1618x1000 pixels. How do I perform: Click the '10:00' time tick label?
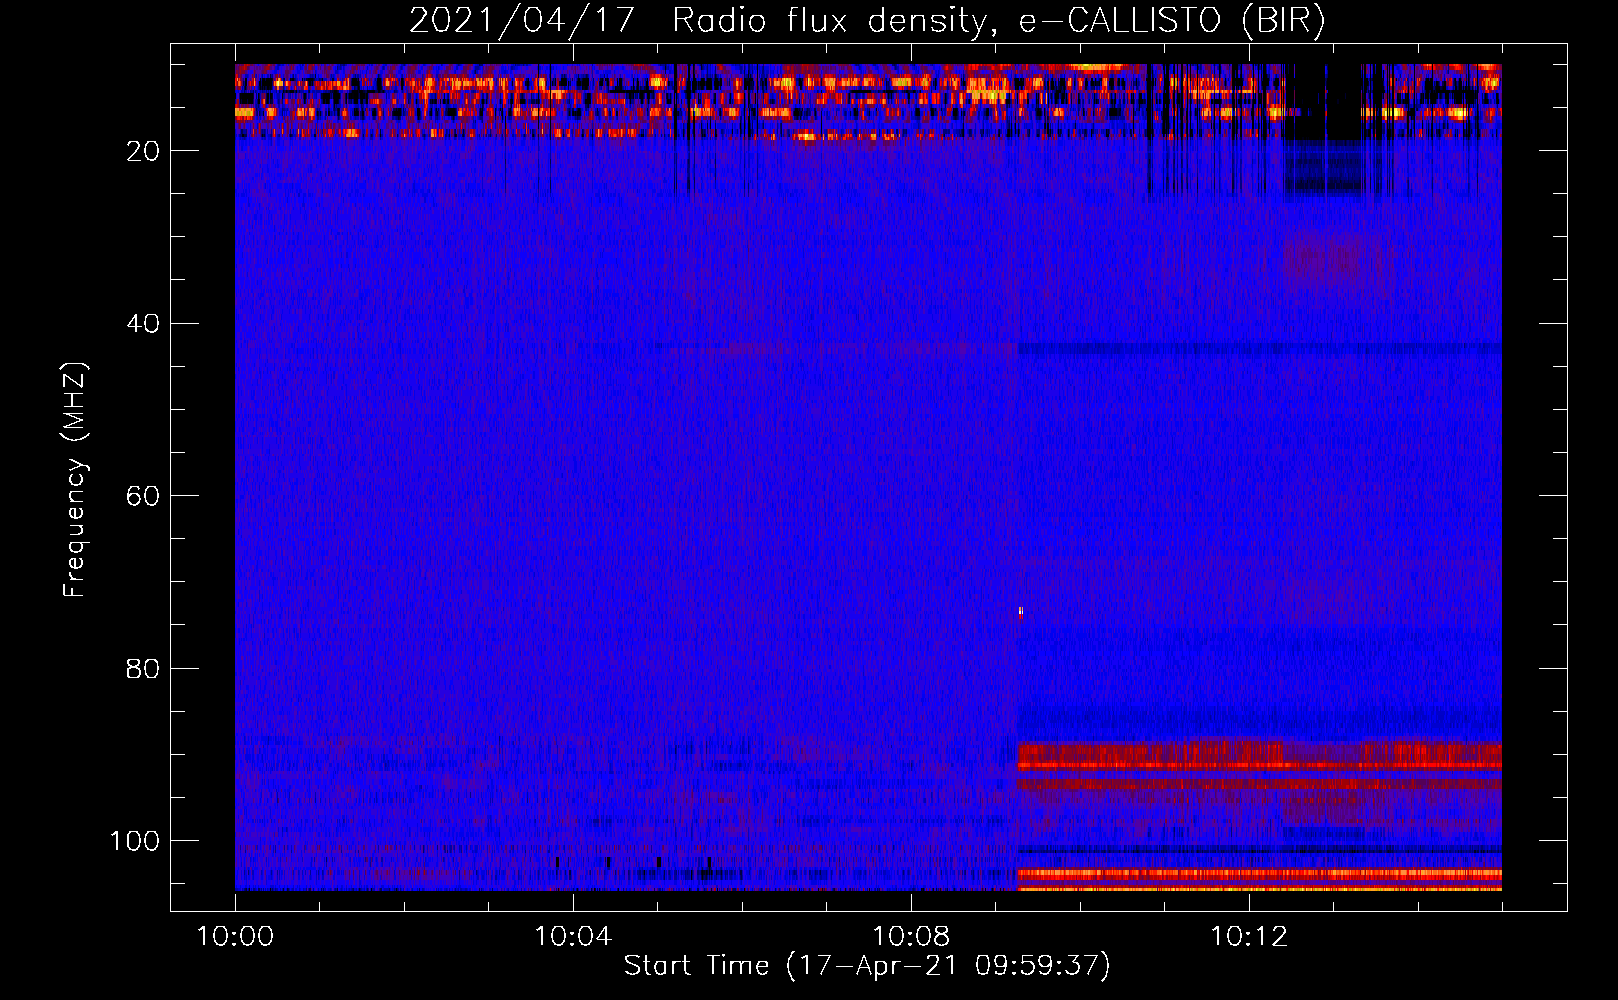(235, 937)
